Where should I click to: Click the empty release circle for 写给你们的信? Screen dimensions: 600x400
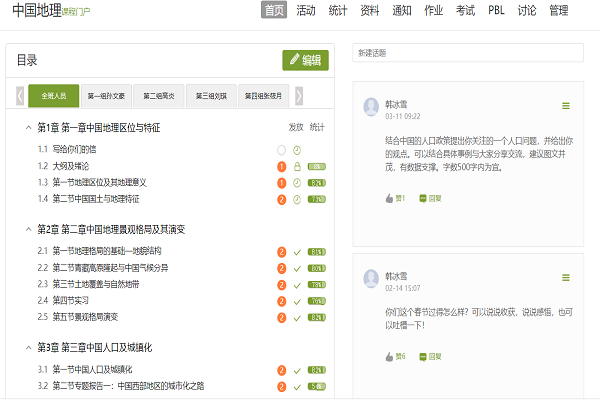[x=282, y=150]
